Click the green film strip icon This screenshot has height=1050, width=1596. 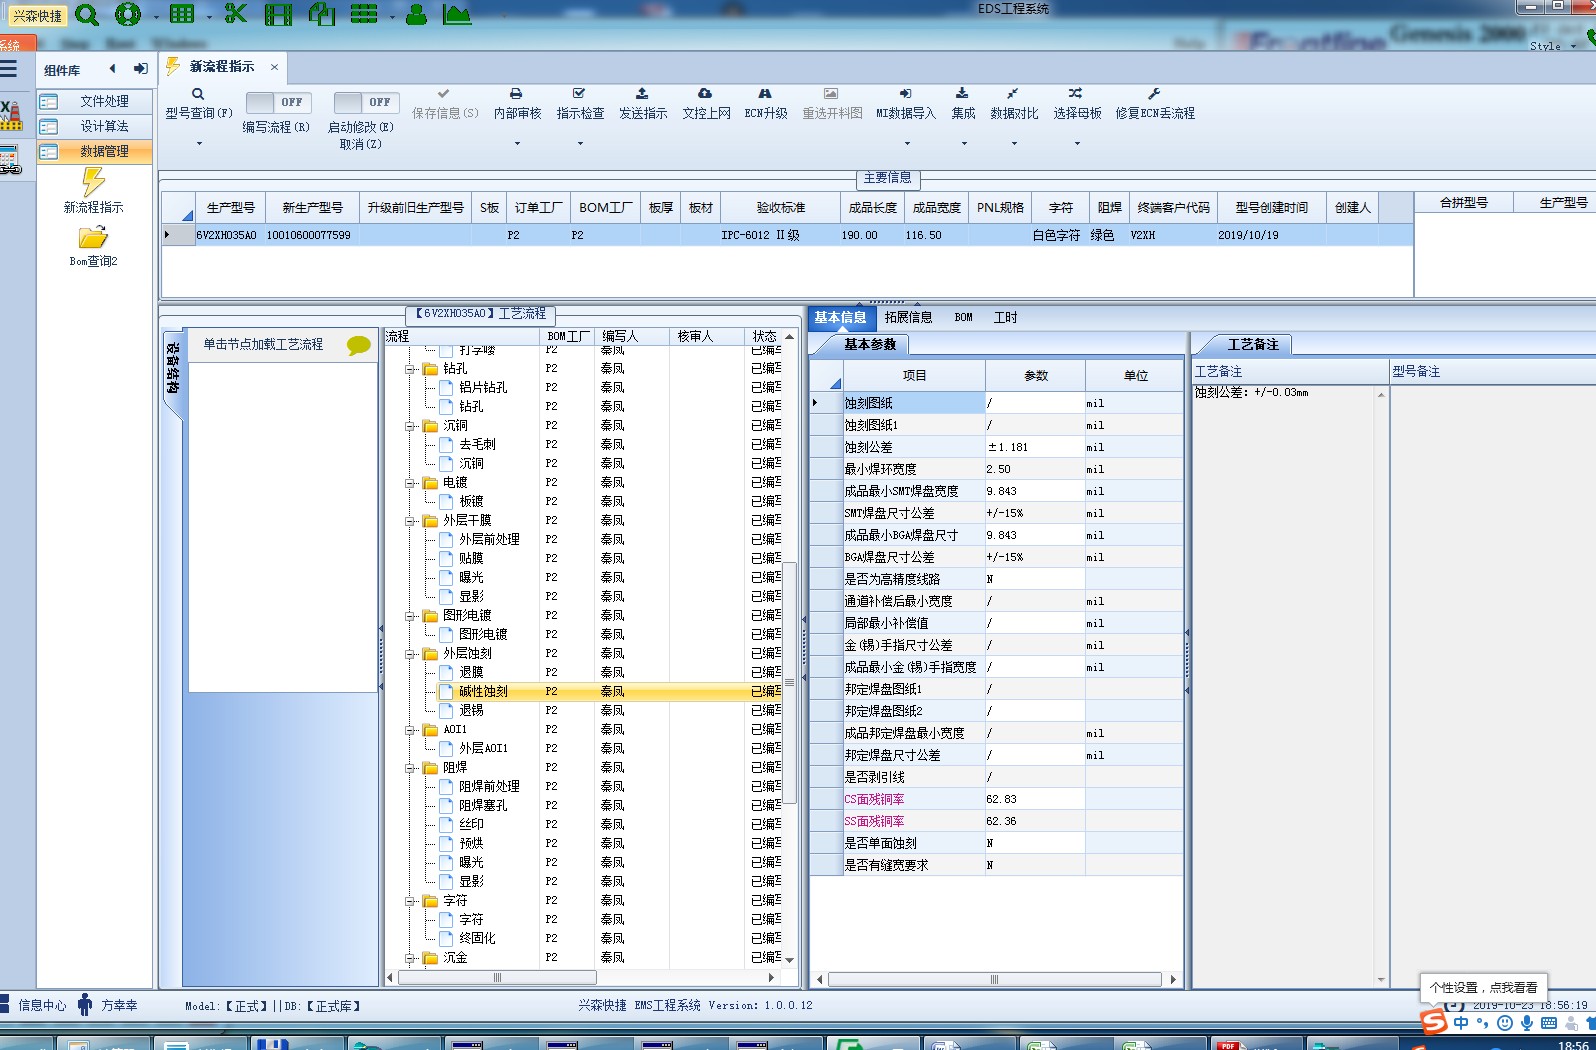(279, 14)
